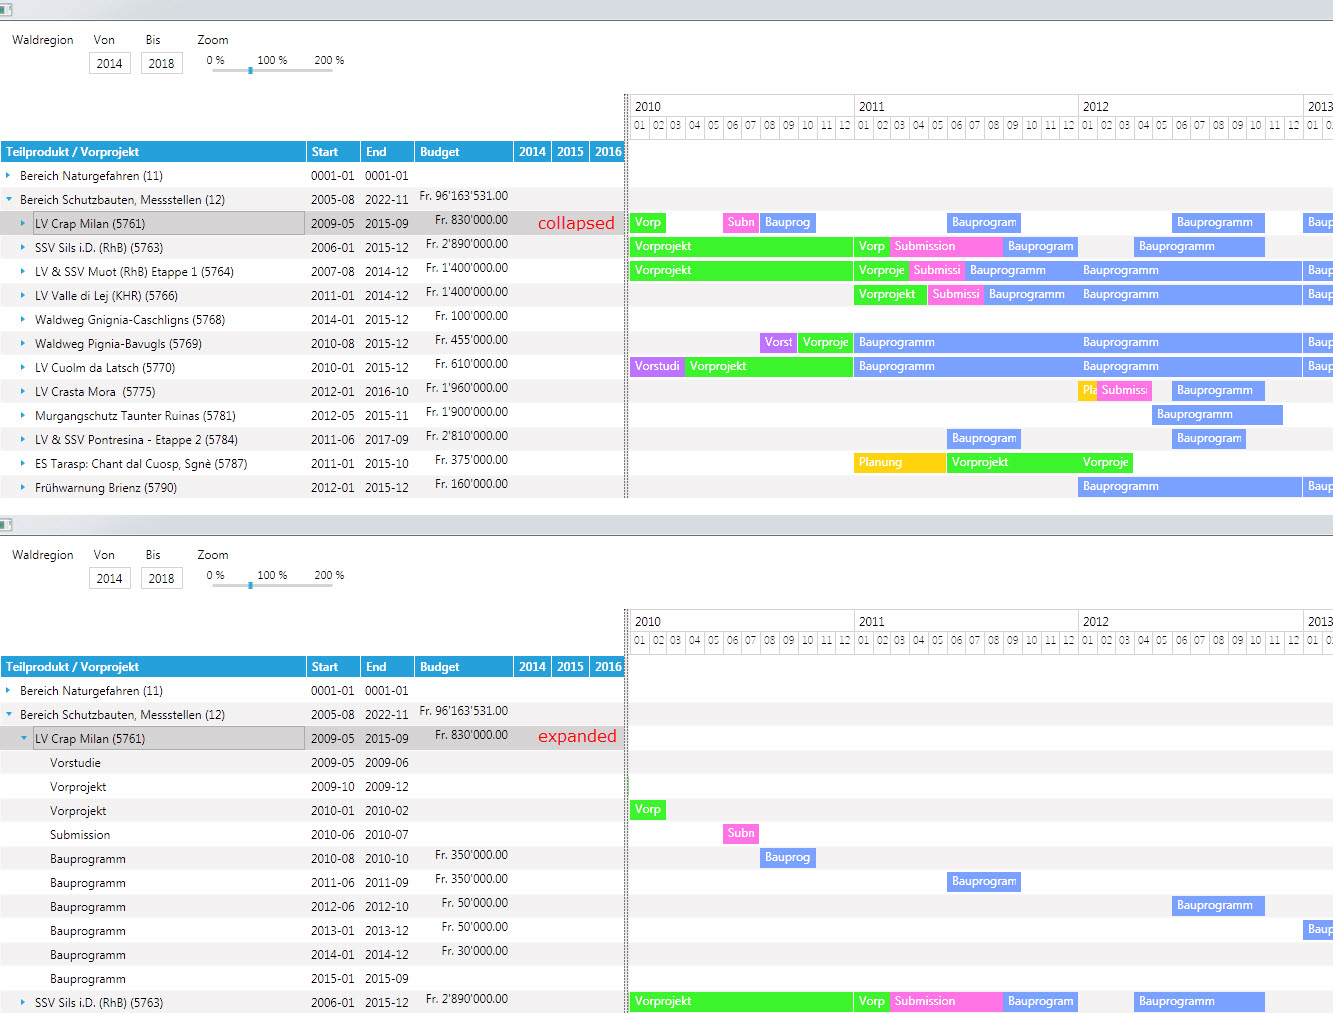Screen dimensions: 1333x1015
Task: Click Bauprogramm bar in Frühwarnung Brienz Gantt row
Action: (x=1190, y=487)
